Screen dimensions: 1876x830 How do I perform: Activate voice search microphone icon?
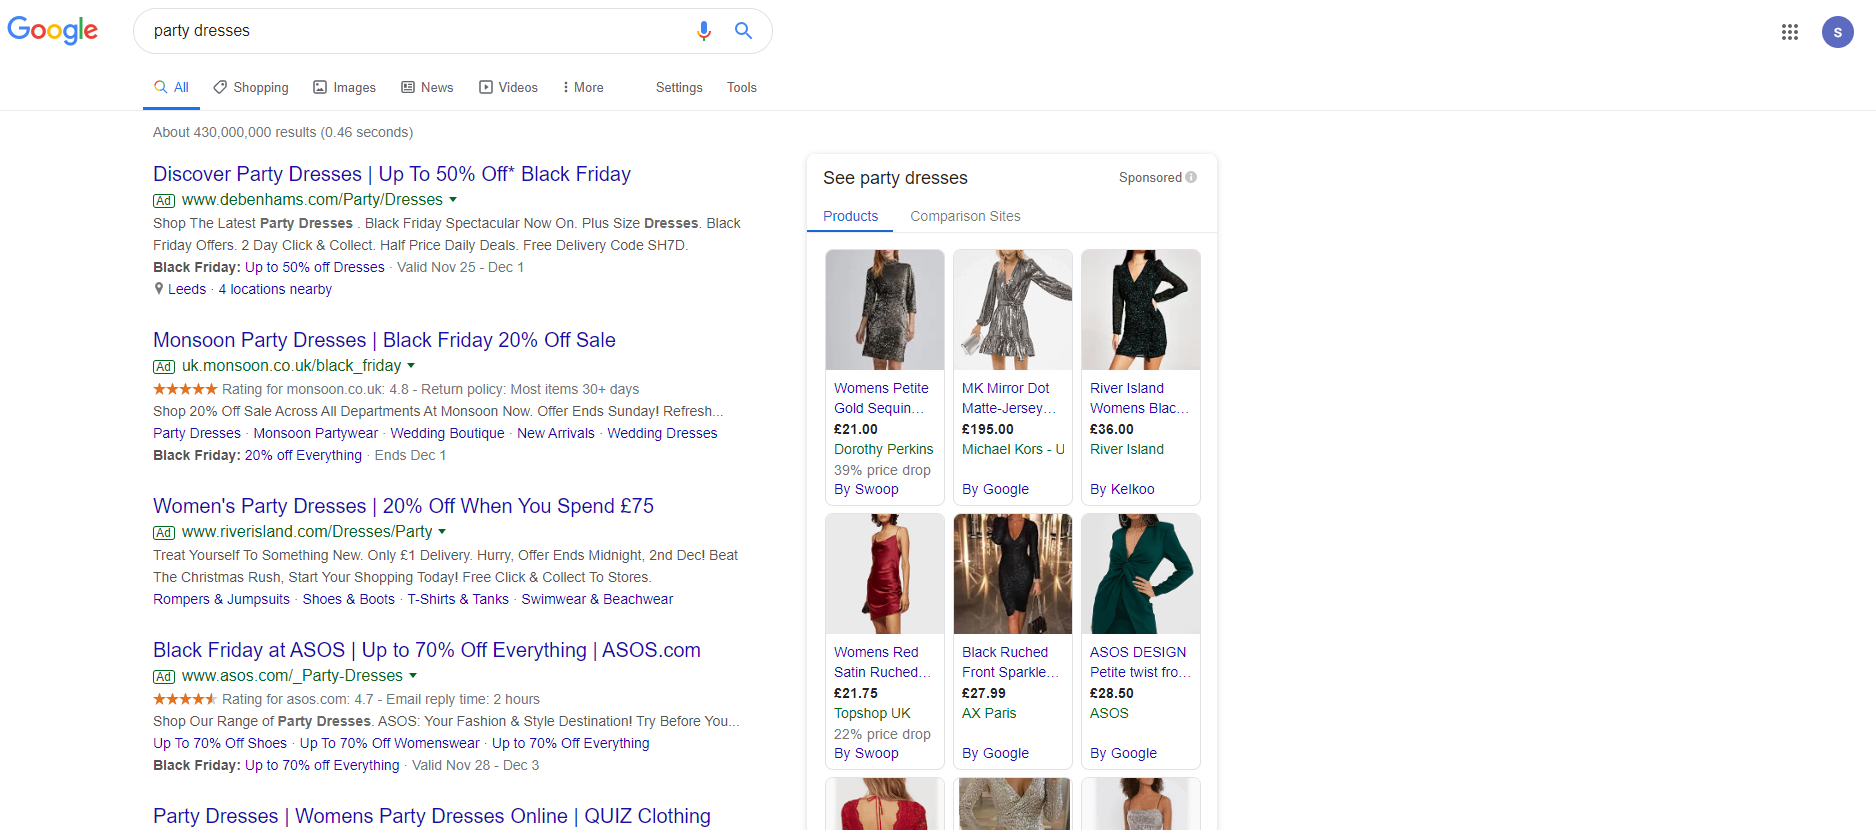(x=704, y=31)
